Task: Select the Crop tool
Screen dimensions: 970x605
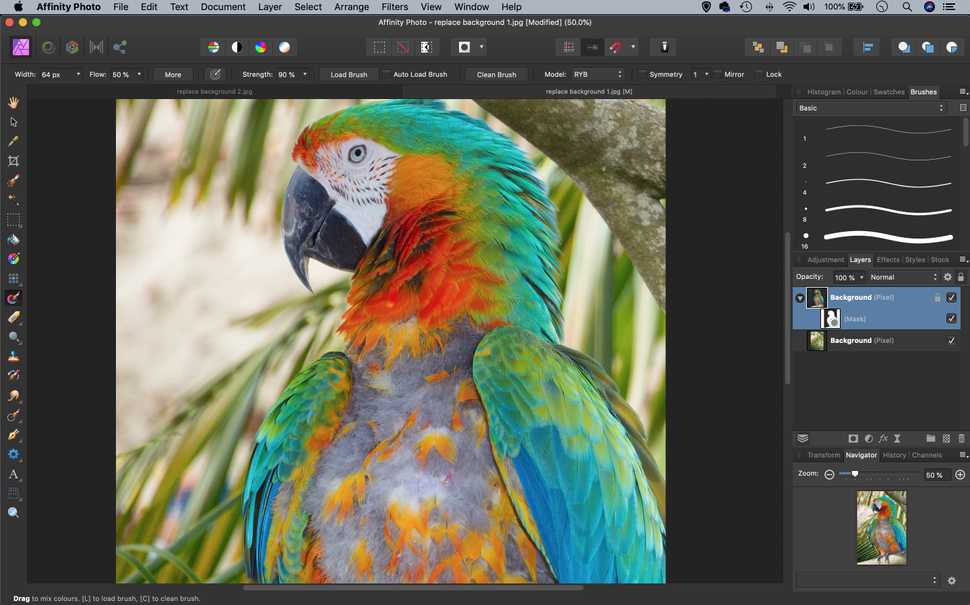Action: 13,161
